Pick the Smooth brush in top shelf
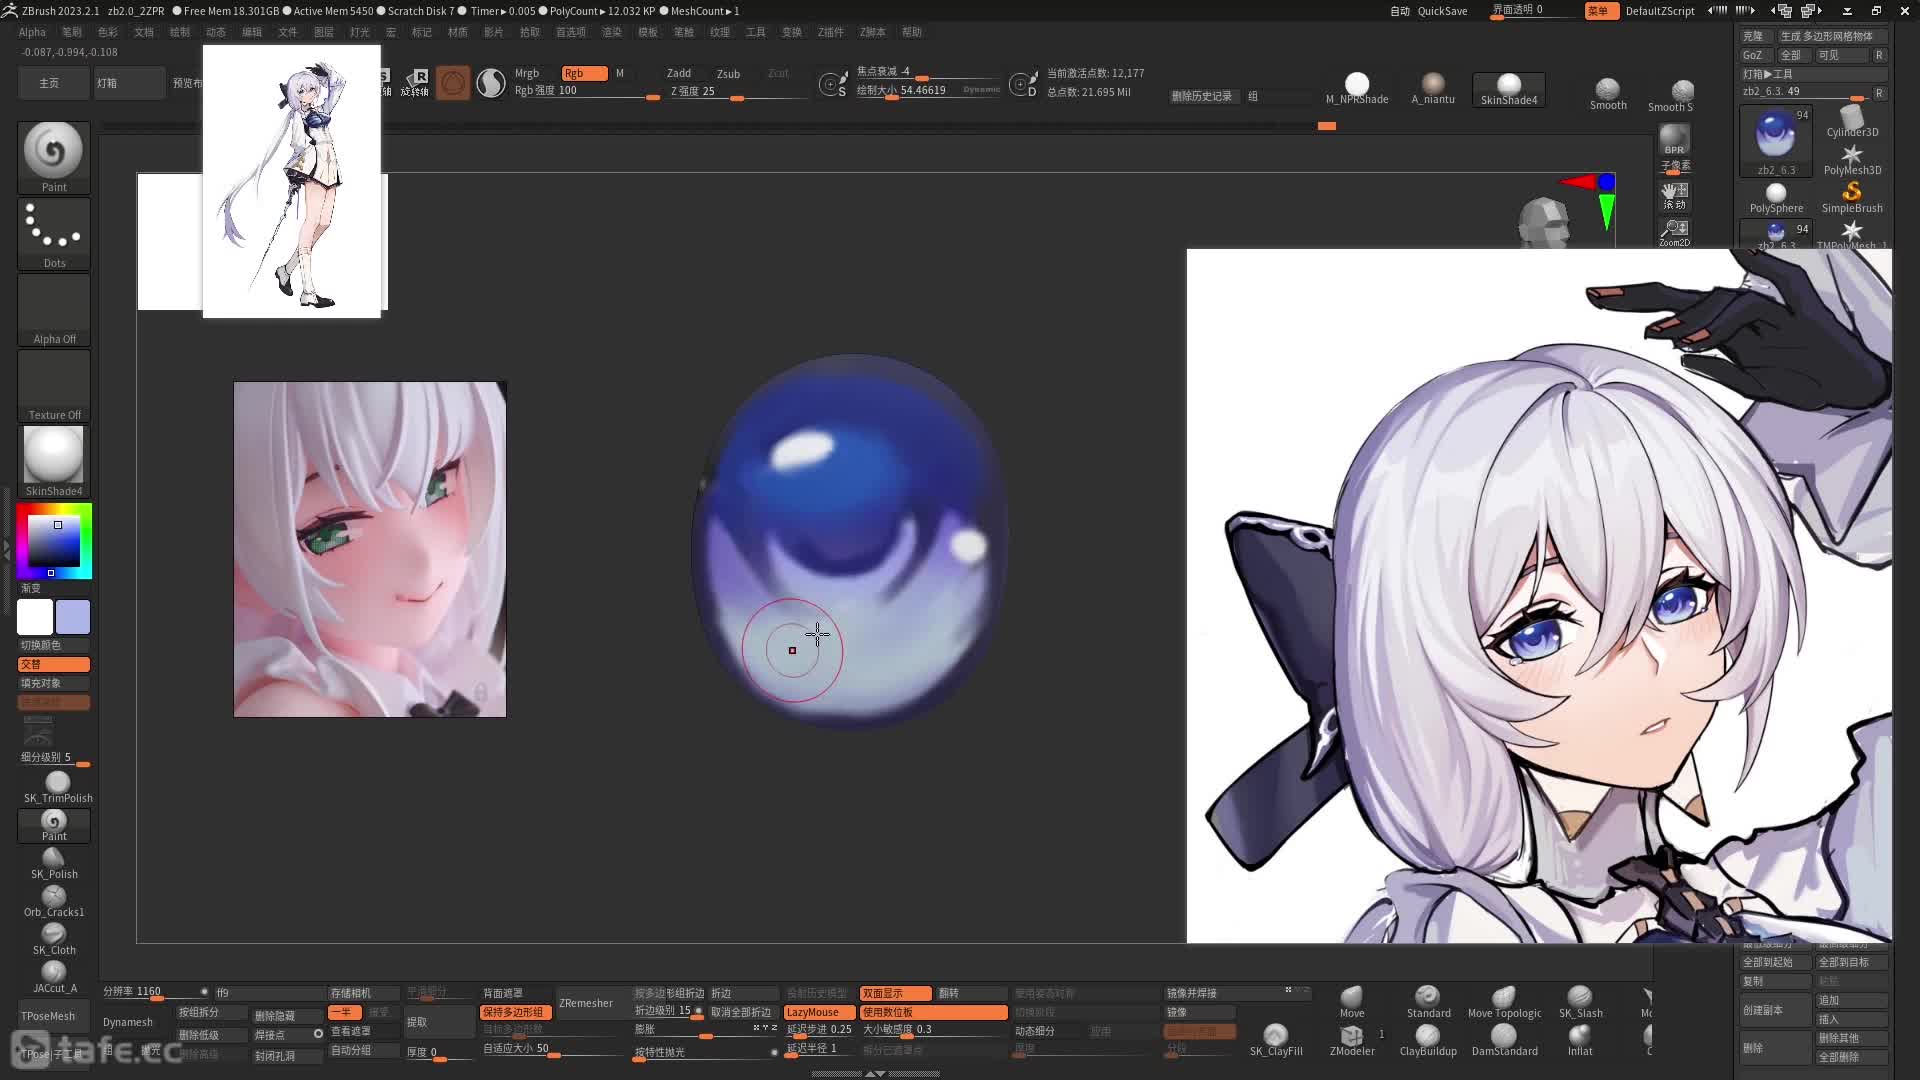Viewport: 1920px width, 1080px height. click(x=1608, y=95)
